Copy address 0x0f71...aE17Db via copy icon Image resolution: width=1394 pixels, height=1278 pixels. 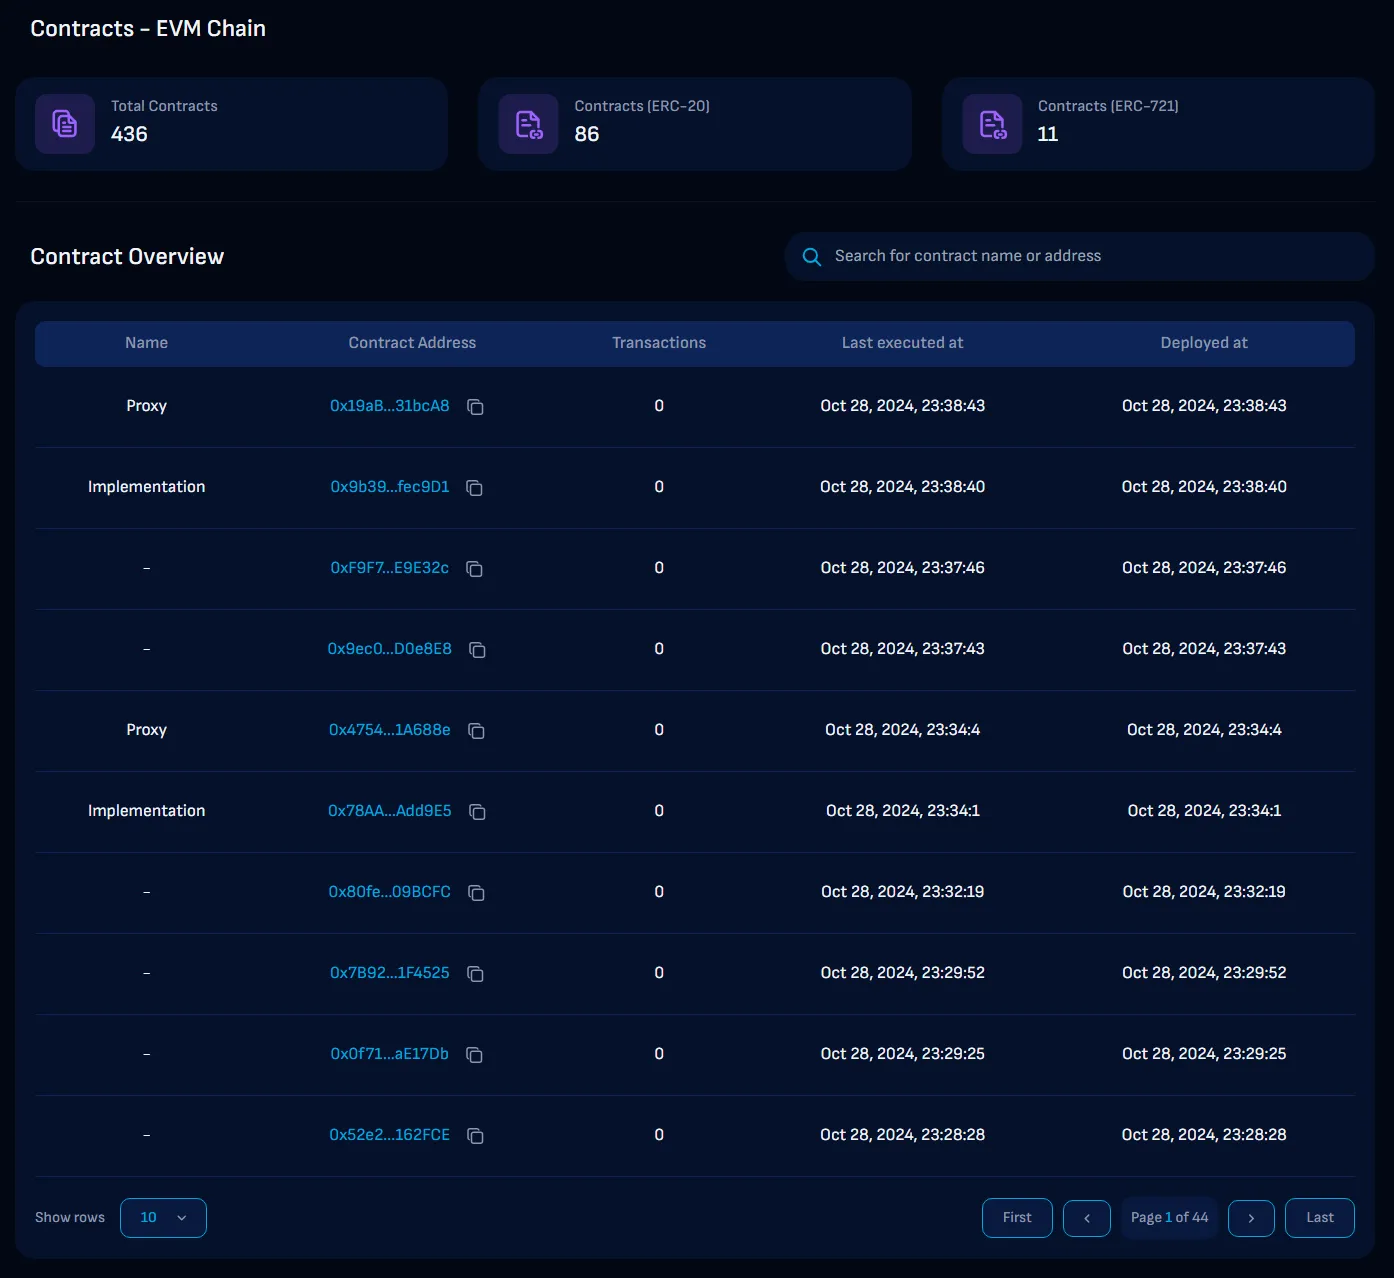click(475, 1055)
